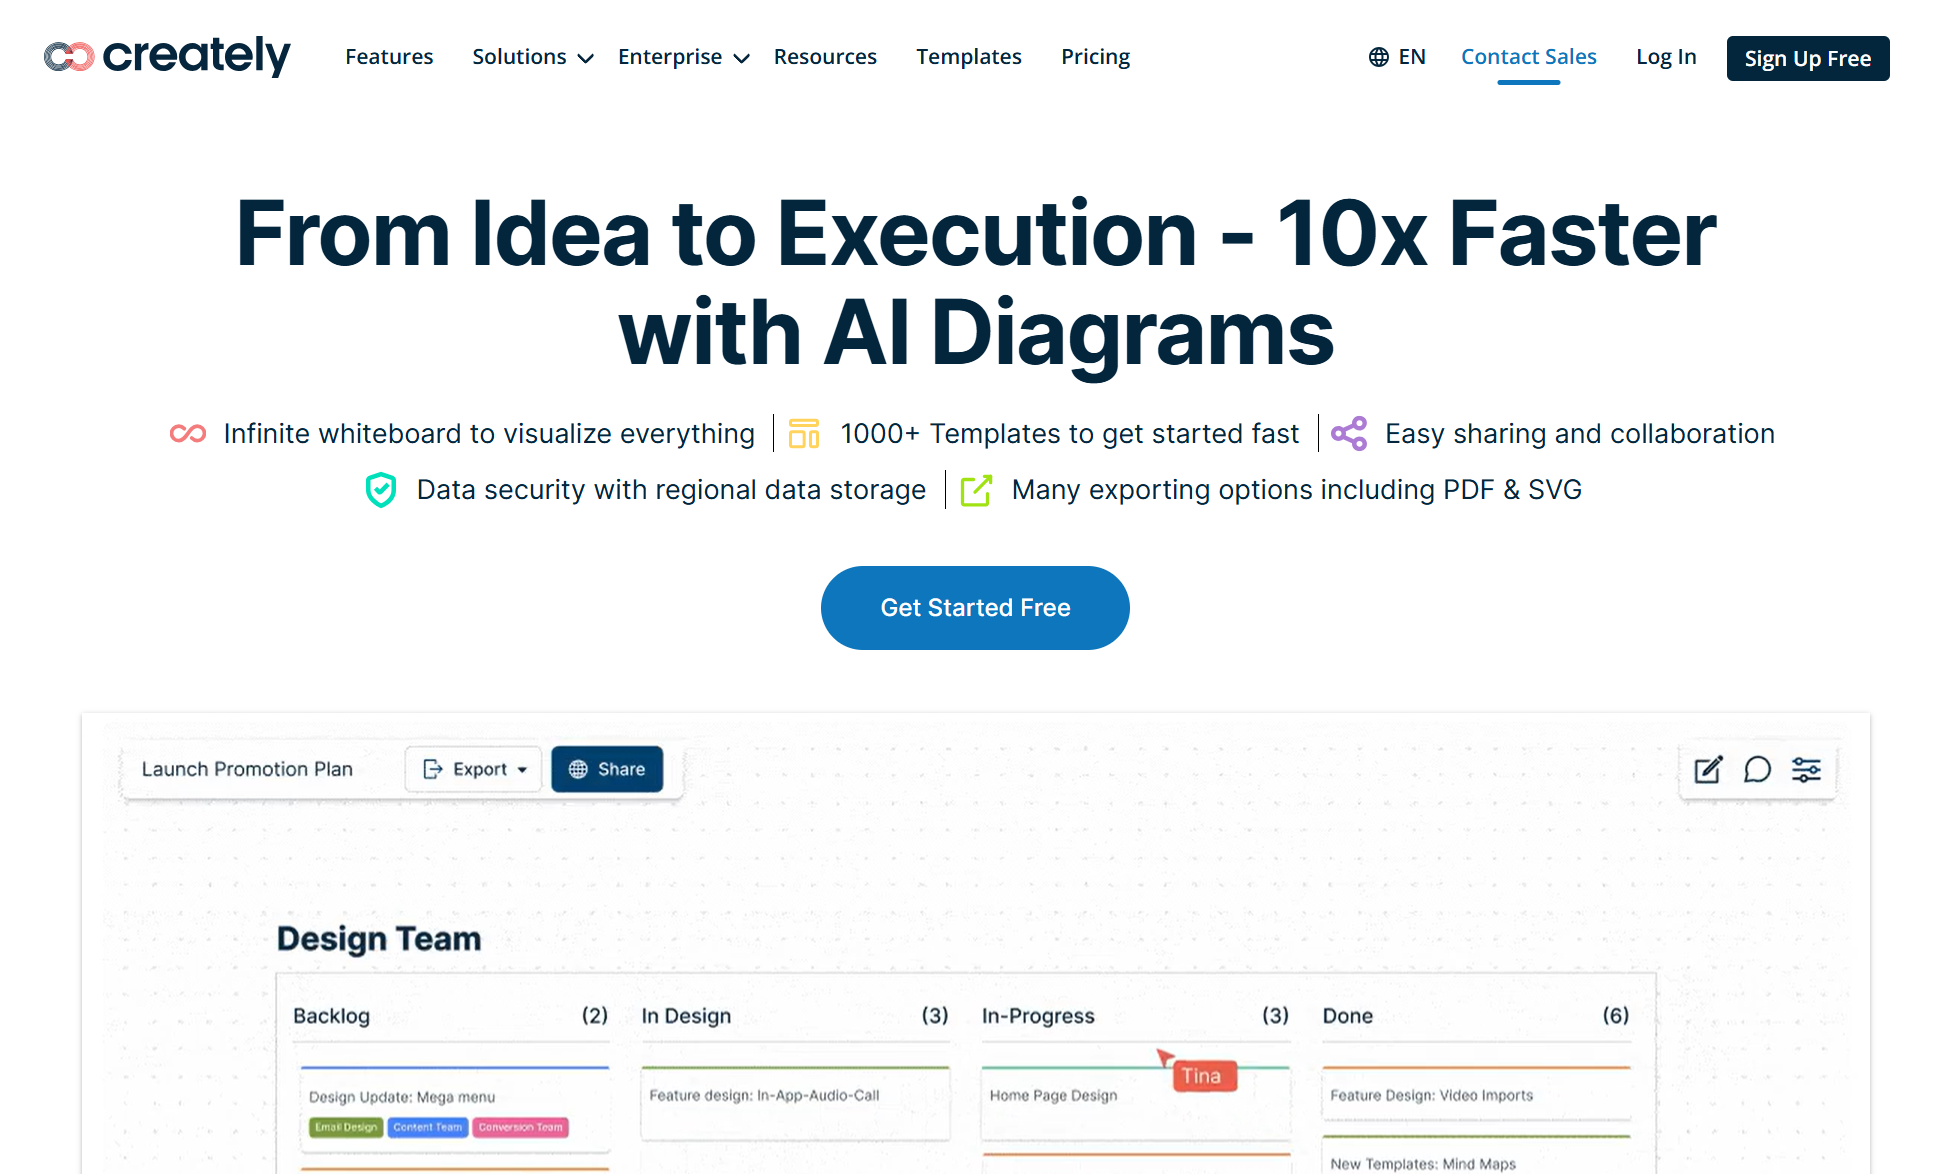Screen dimensions: 1950x1174
Task: Click the green export arrow icon
Action: 976,490
